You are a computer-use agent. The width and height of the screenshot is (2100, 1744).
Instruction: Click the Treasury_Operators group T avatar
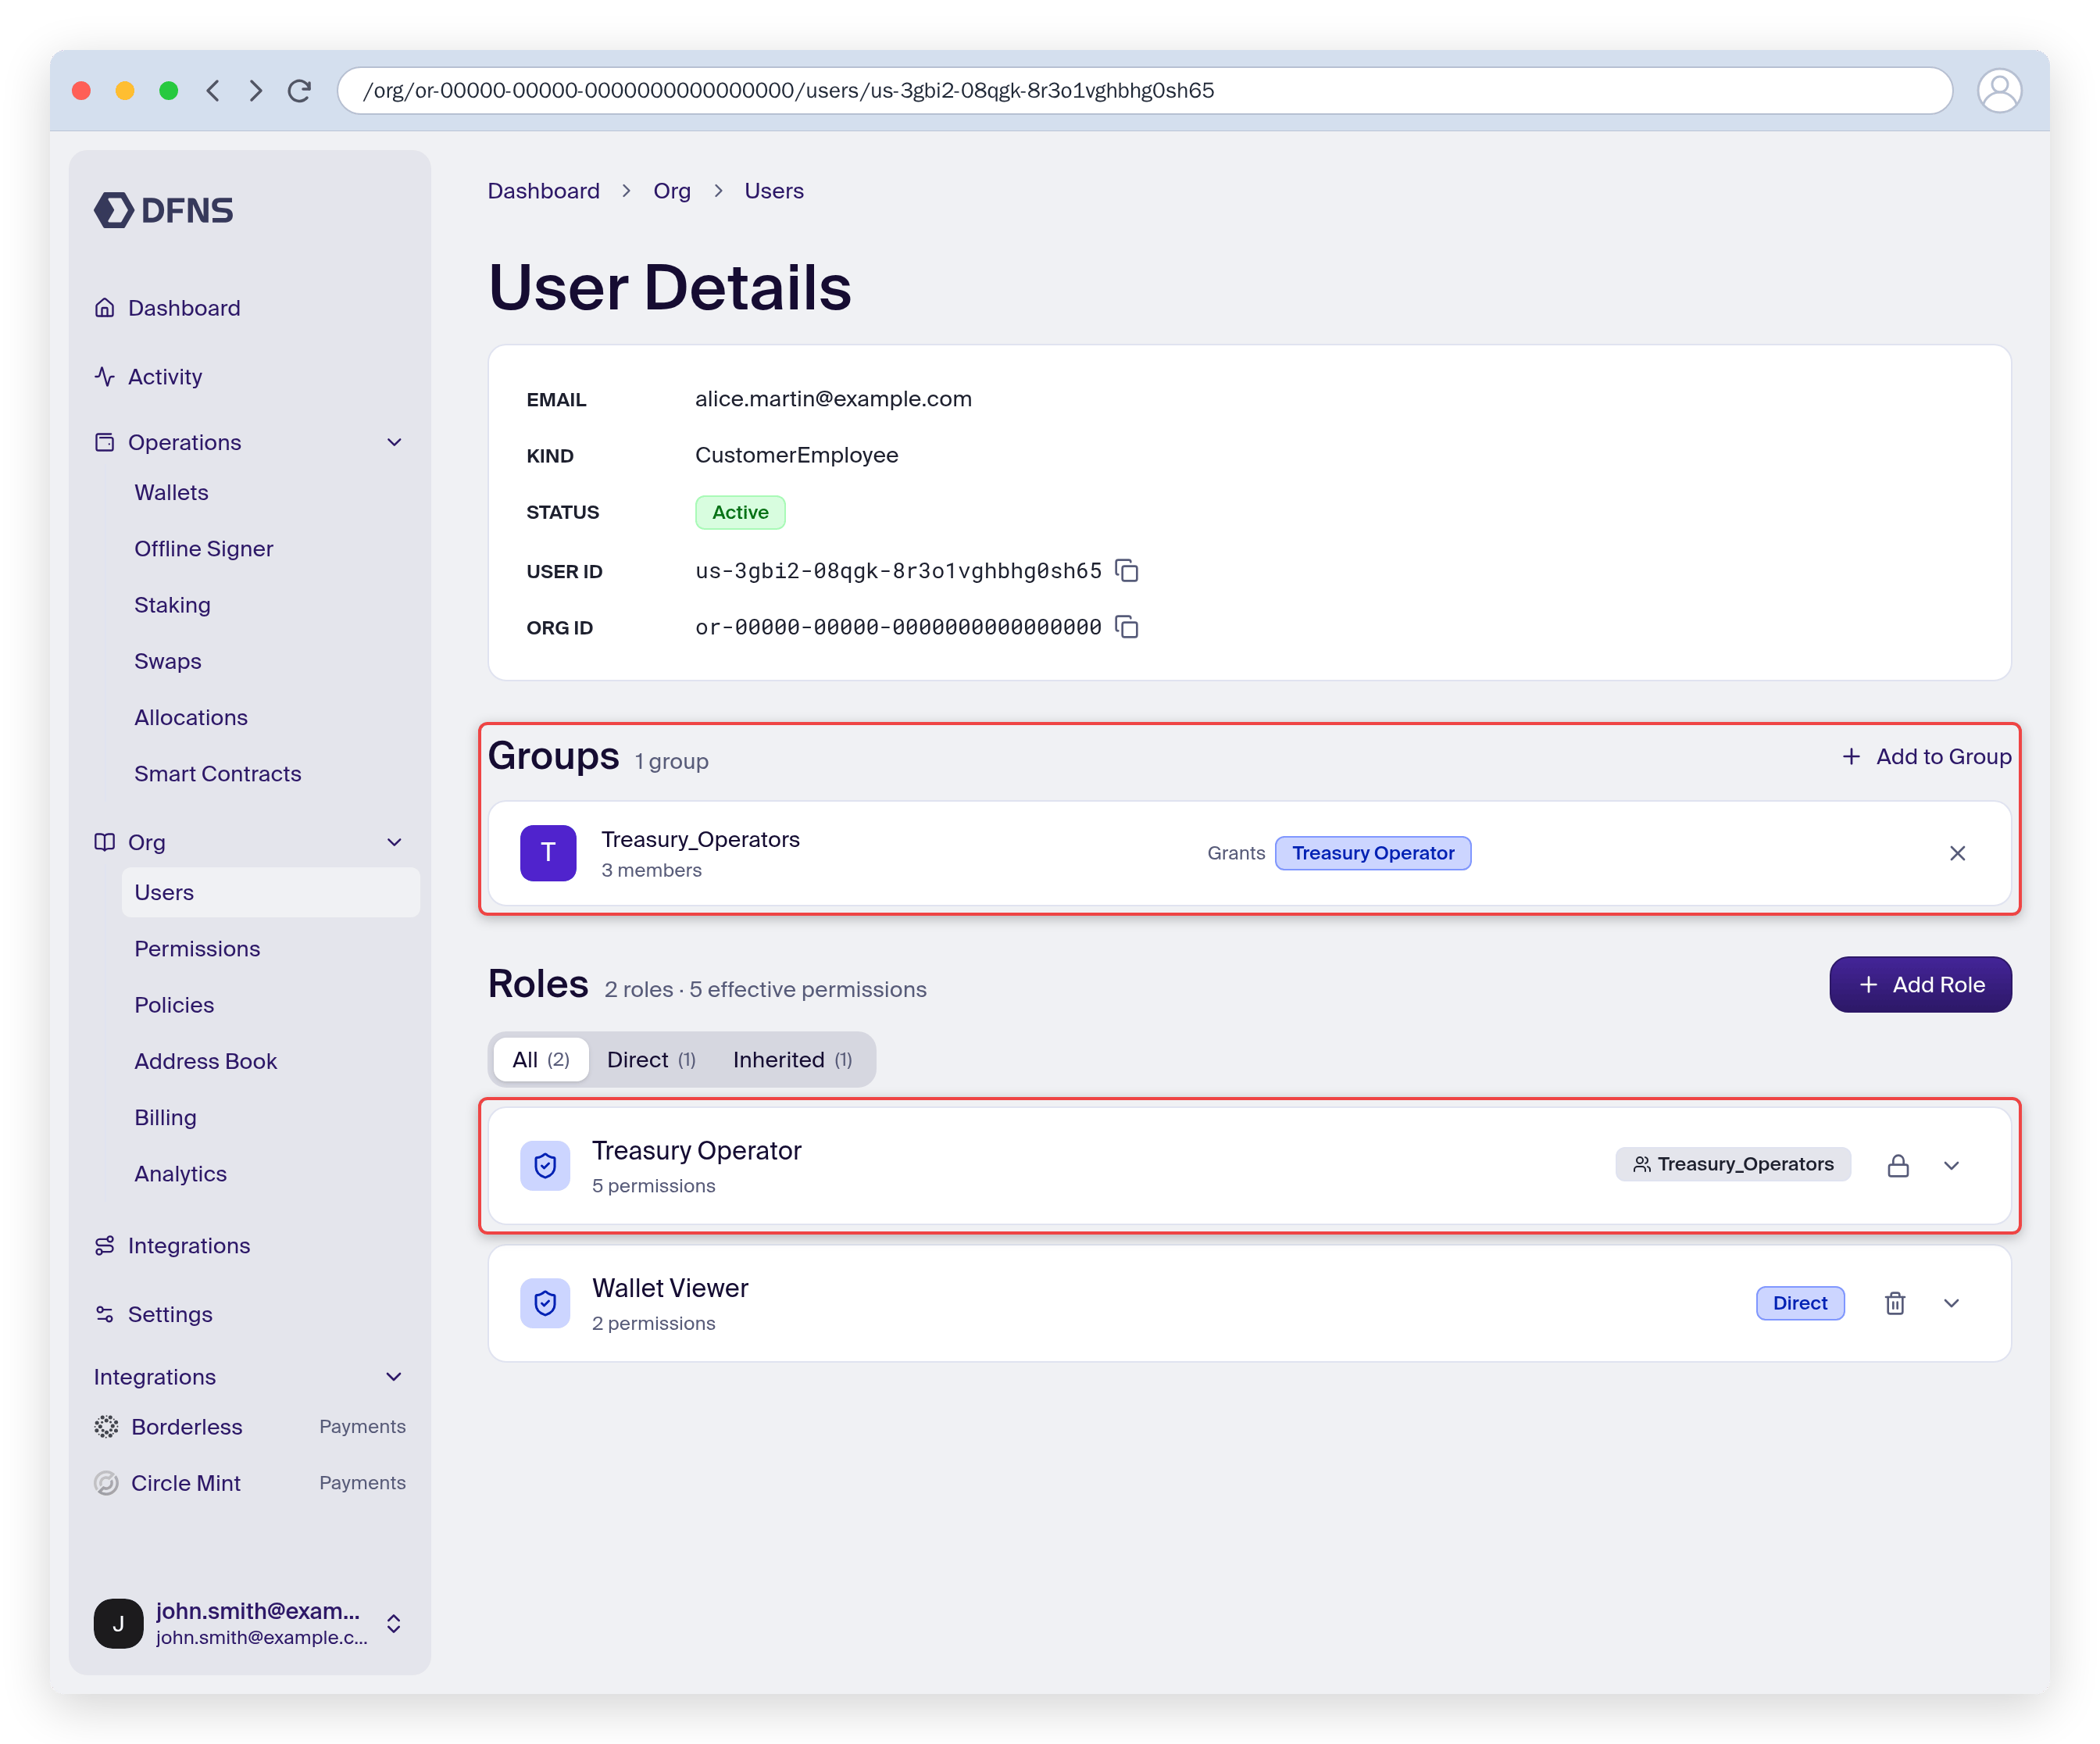pos(548,853)
